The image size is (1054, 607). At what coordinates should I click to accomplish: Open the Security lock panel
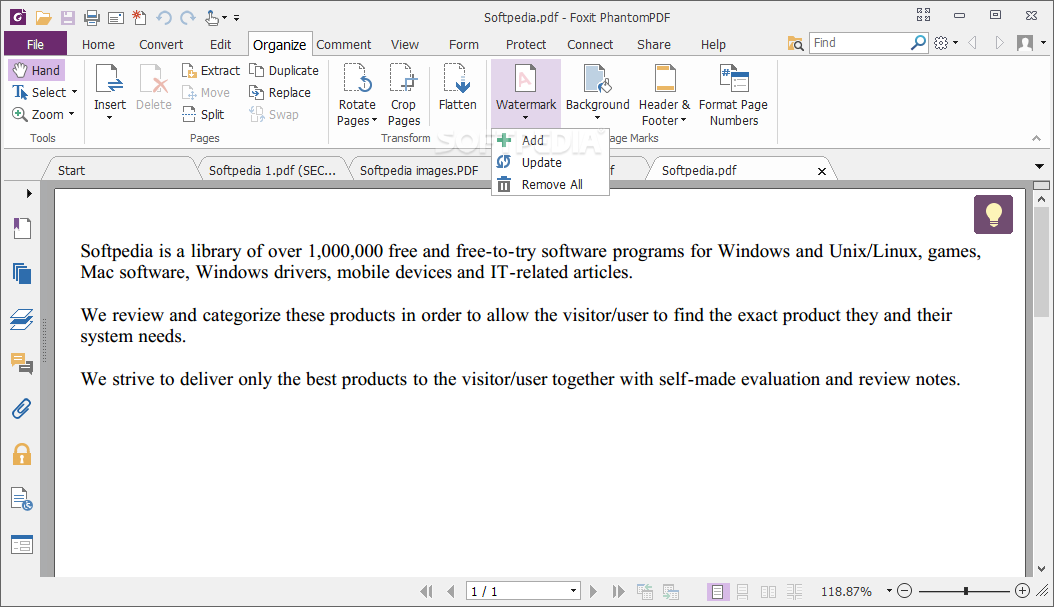22,454
